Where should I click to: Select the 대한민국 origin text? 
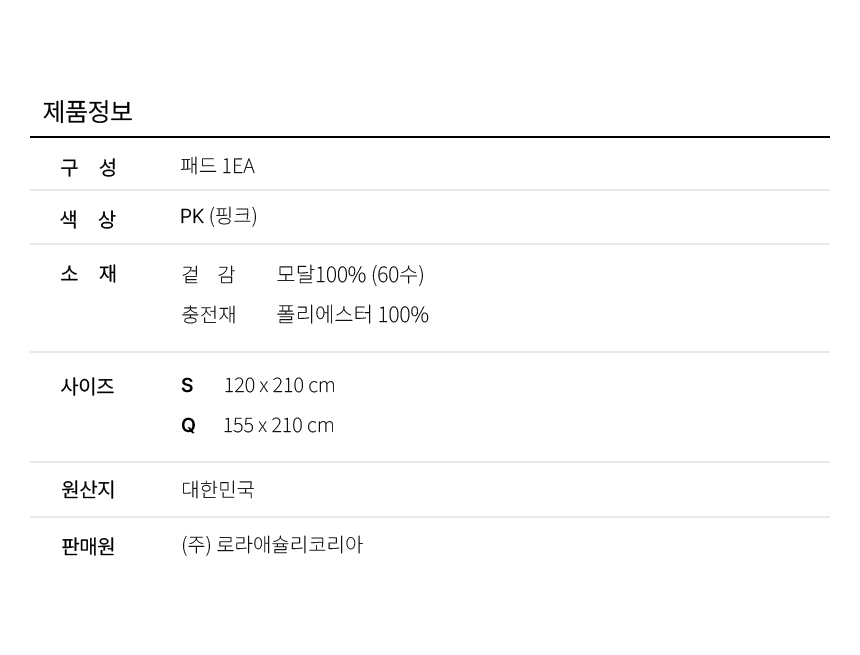[x=218, y=489]
